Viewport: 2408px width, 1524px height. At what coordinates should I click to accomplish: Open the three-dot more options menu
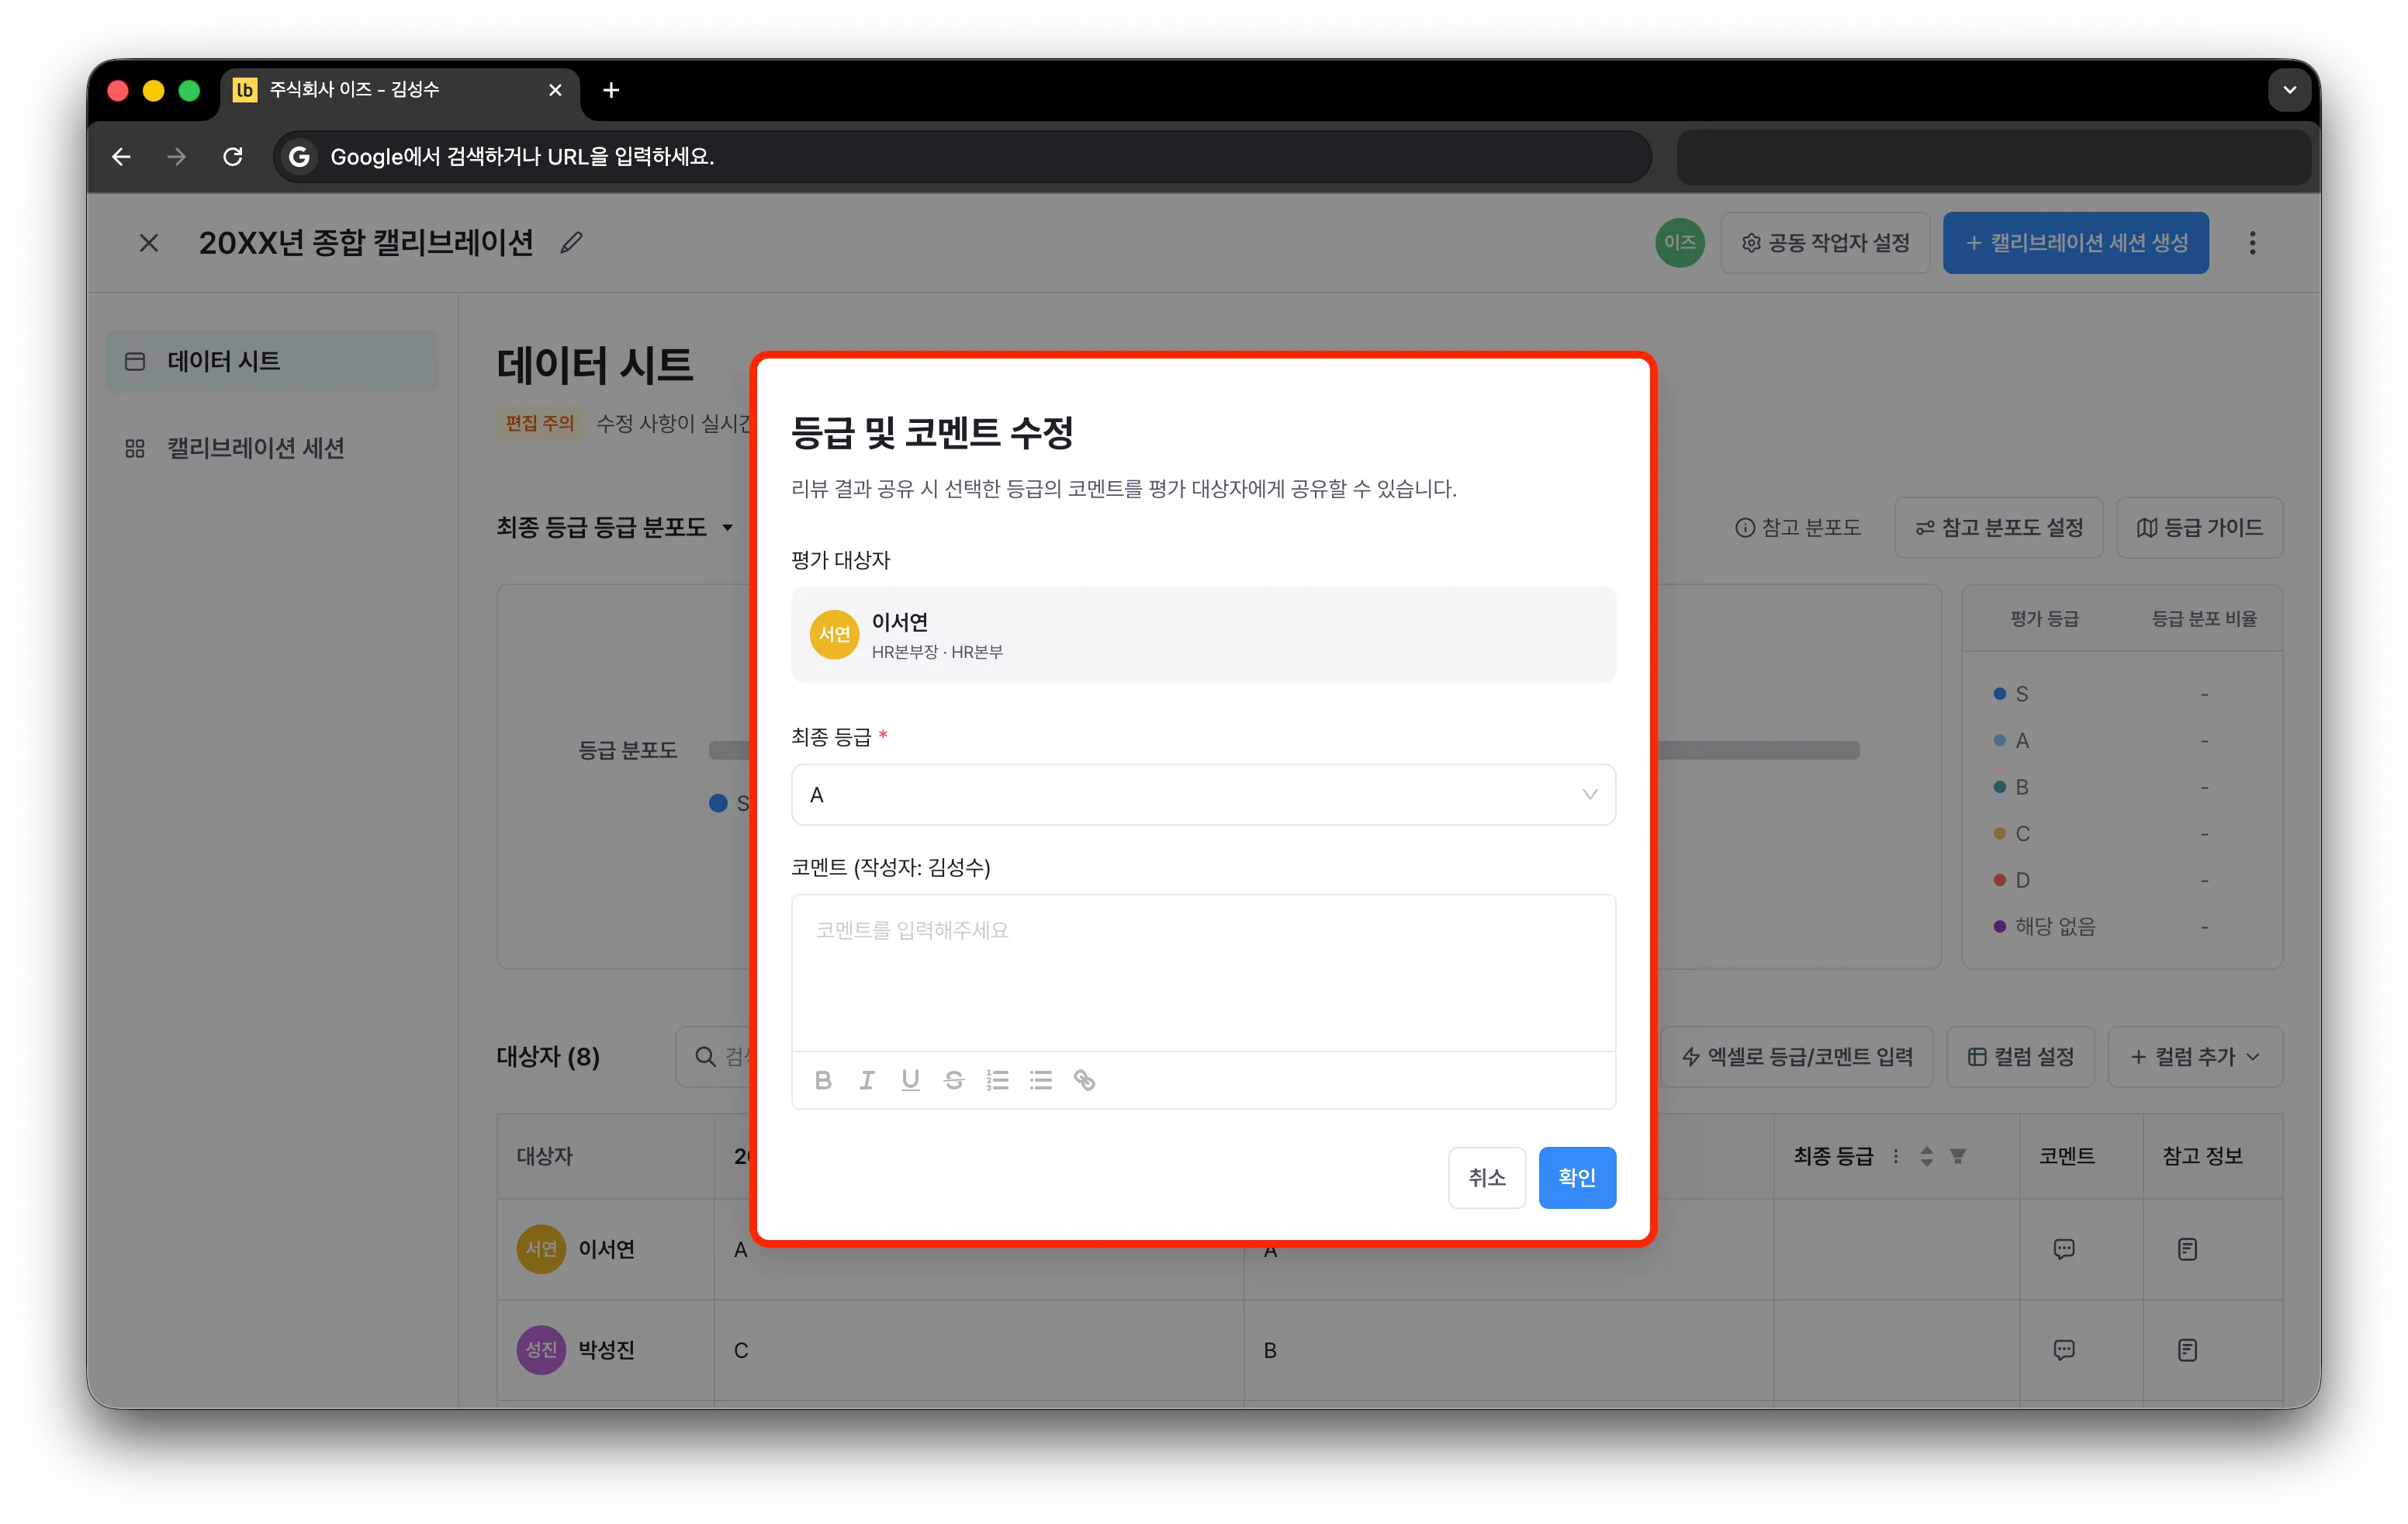click(2253, 243)
